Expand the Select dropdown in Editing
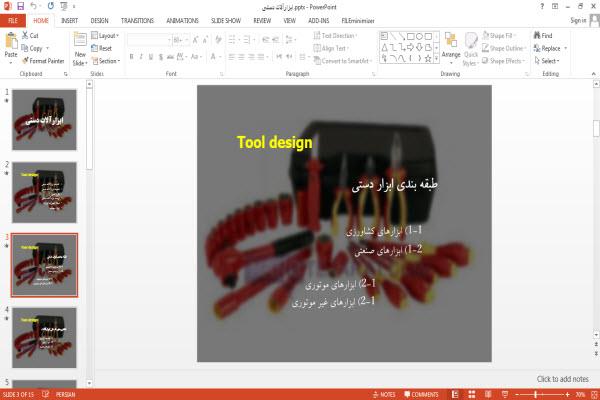This screenshot has width=600, height=400. [547, 61]
